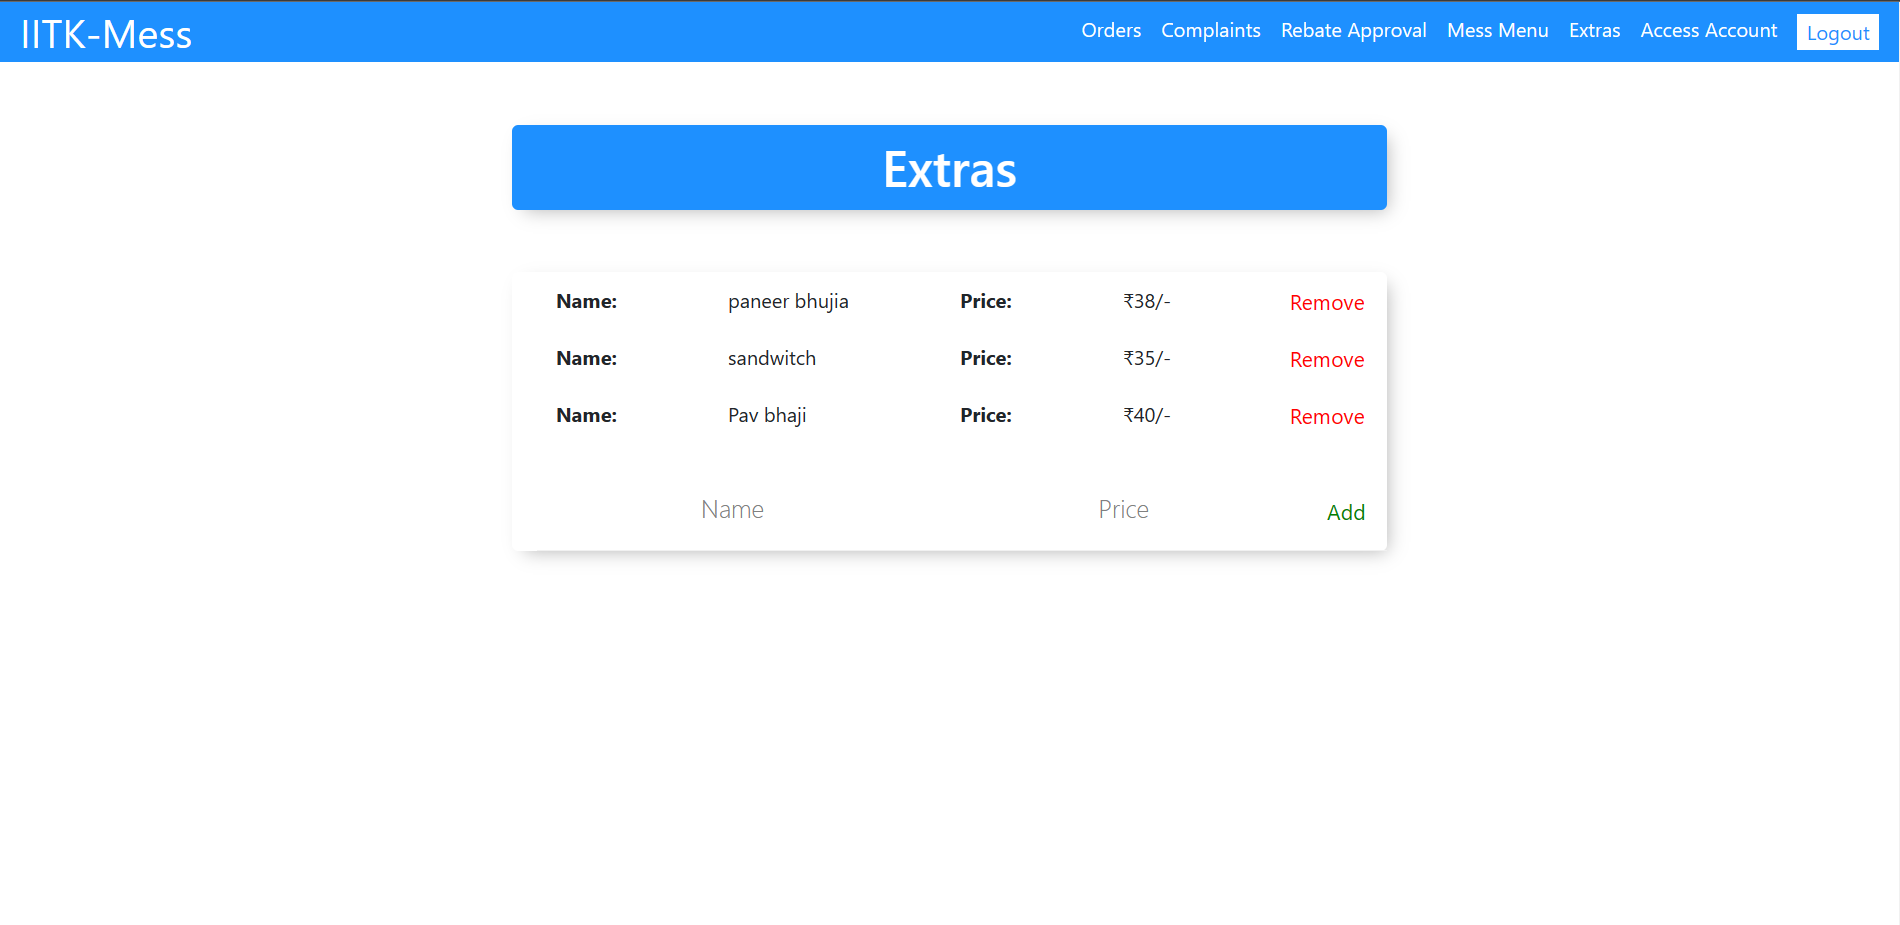View the Mess Menu

(x=1497, y=31)
